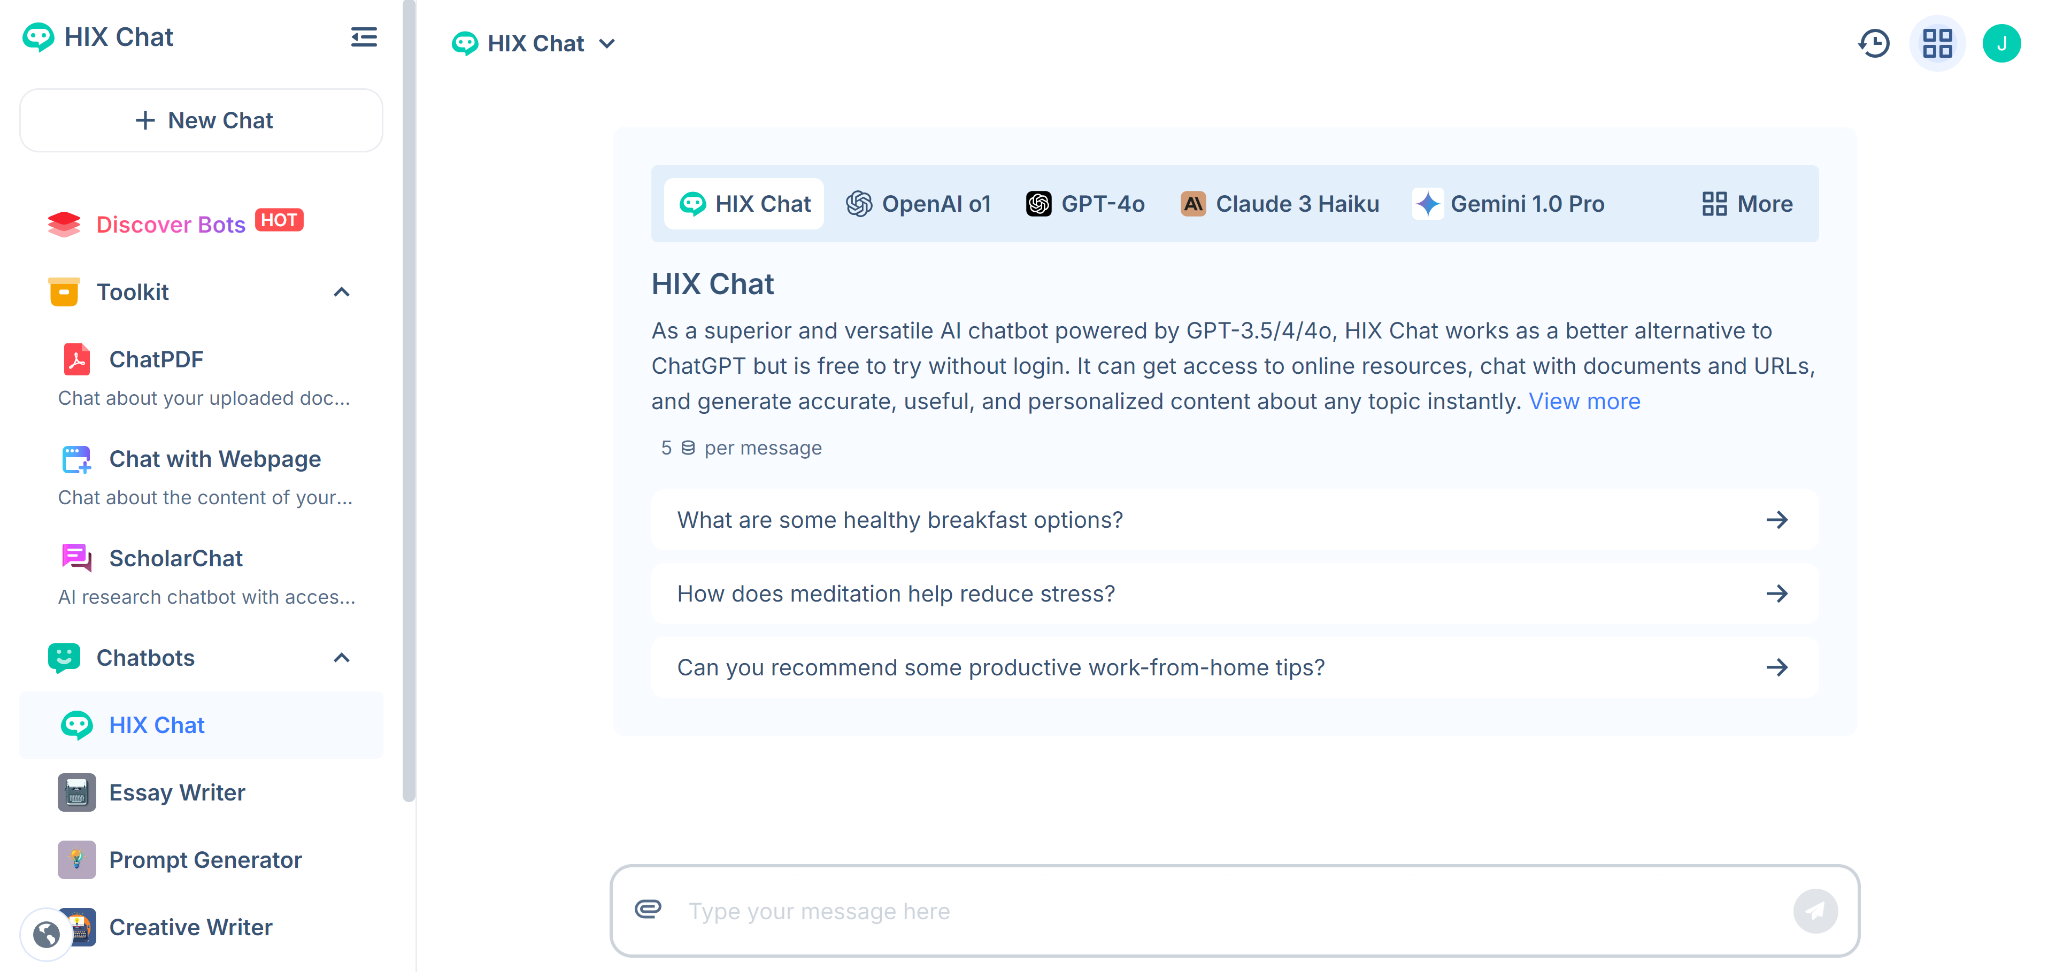Select the Gemini 1.0 Pro tab
2048x972 pixels.
click(1508, 204)
